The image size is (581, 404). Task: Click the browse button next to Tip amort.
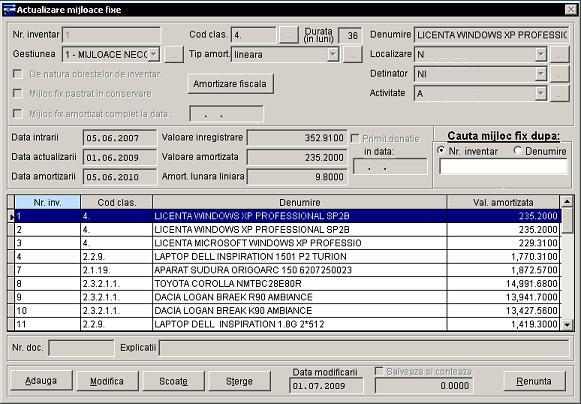(352, 54)
